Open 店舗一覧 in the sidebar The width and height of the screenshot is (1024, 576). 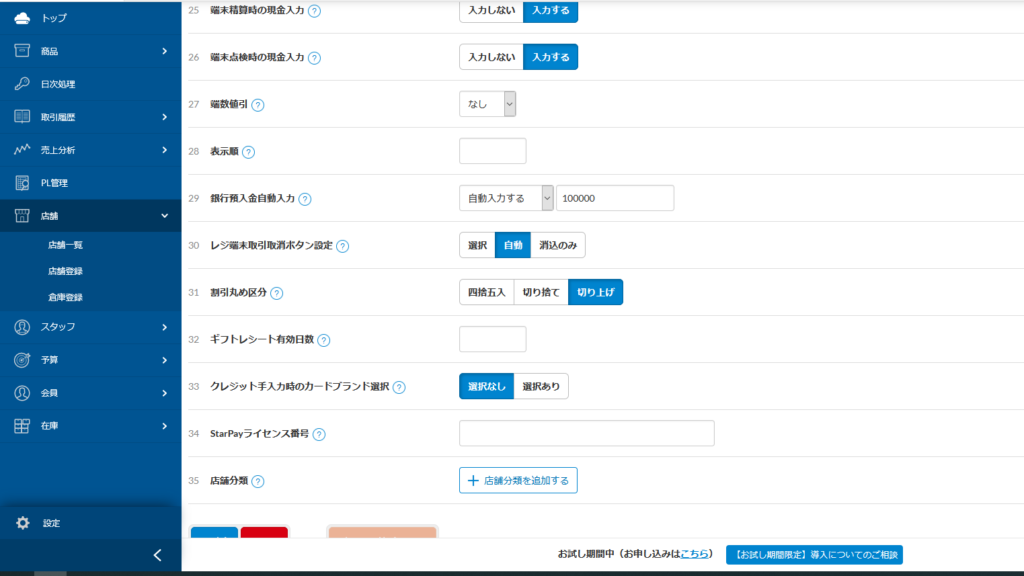(66, 245)
